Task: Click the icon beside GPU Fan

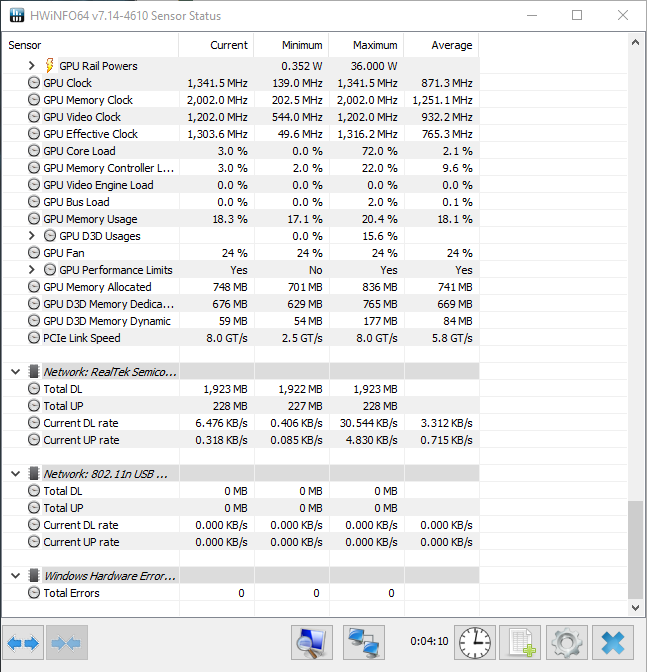Action: point(34,253)
